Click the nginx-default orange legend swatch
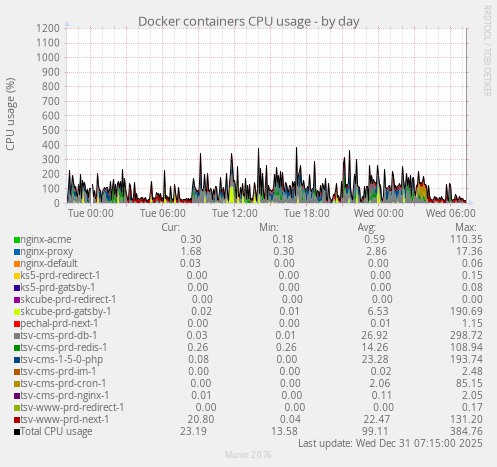The width and height of the screenshot is (497, 467). tap(17, 264)
